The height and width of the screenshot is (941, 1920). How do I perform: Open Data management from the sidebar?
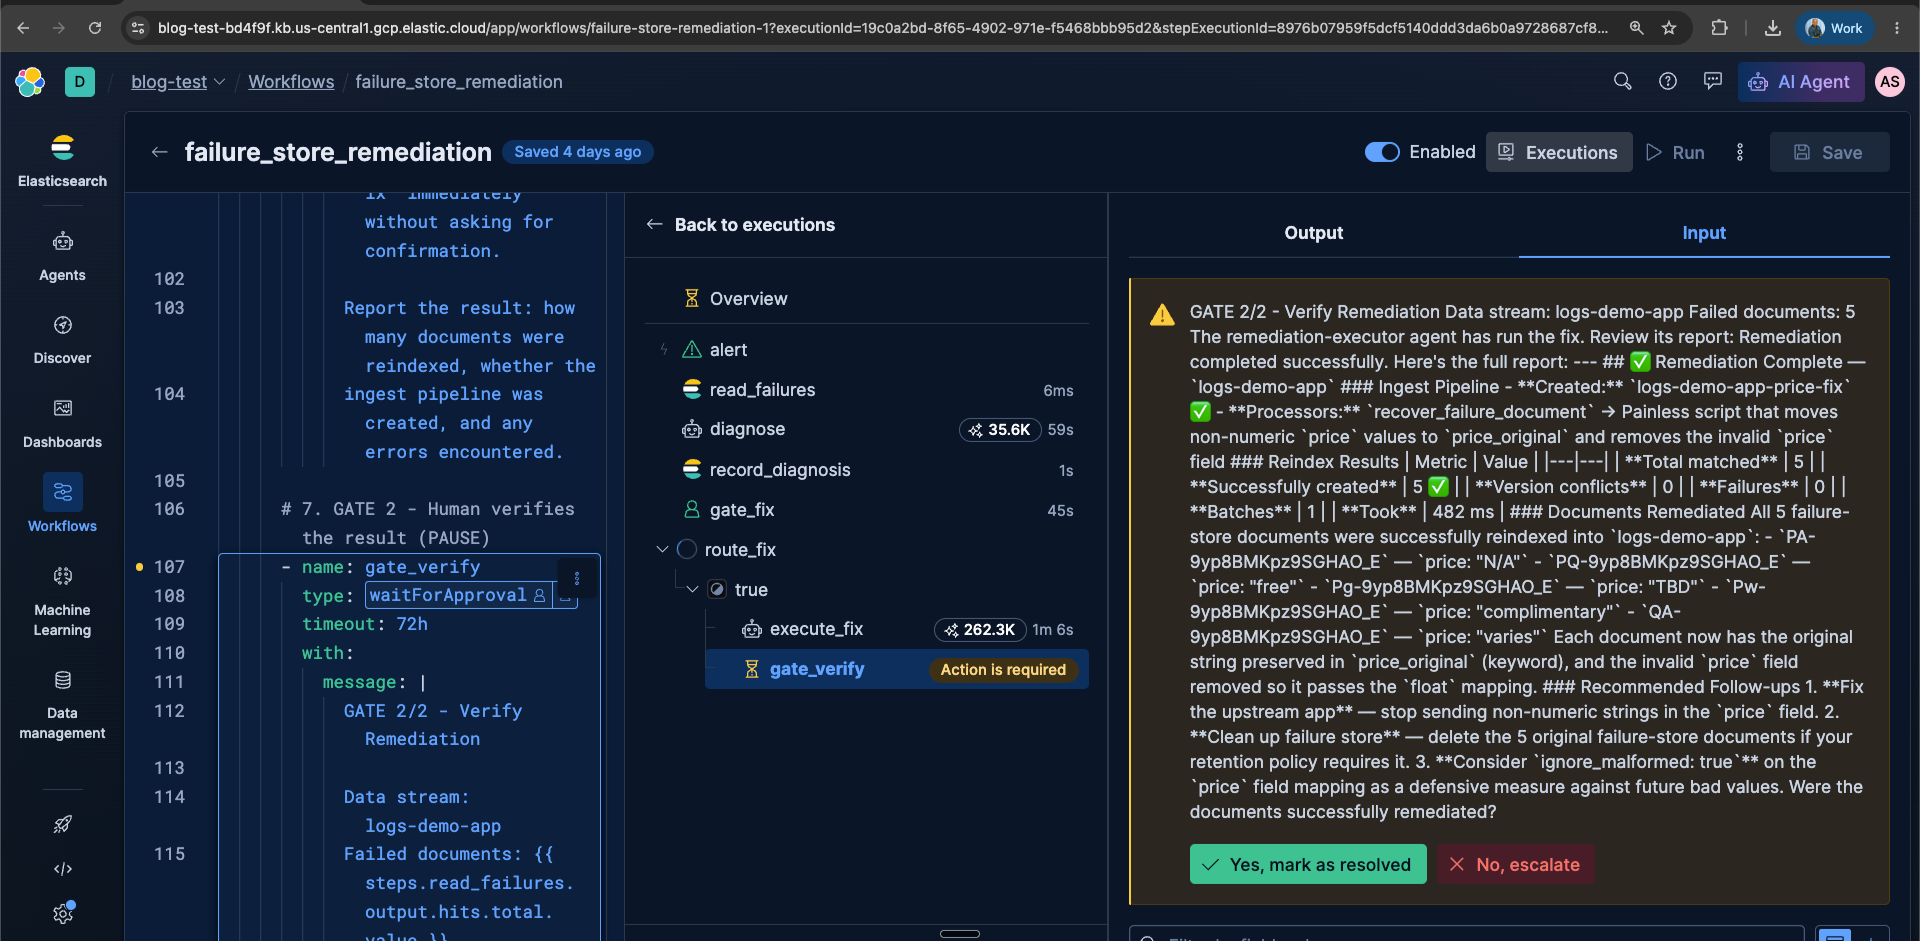coord(62,705)
